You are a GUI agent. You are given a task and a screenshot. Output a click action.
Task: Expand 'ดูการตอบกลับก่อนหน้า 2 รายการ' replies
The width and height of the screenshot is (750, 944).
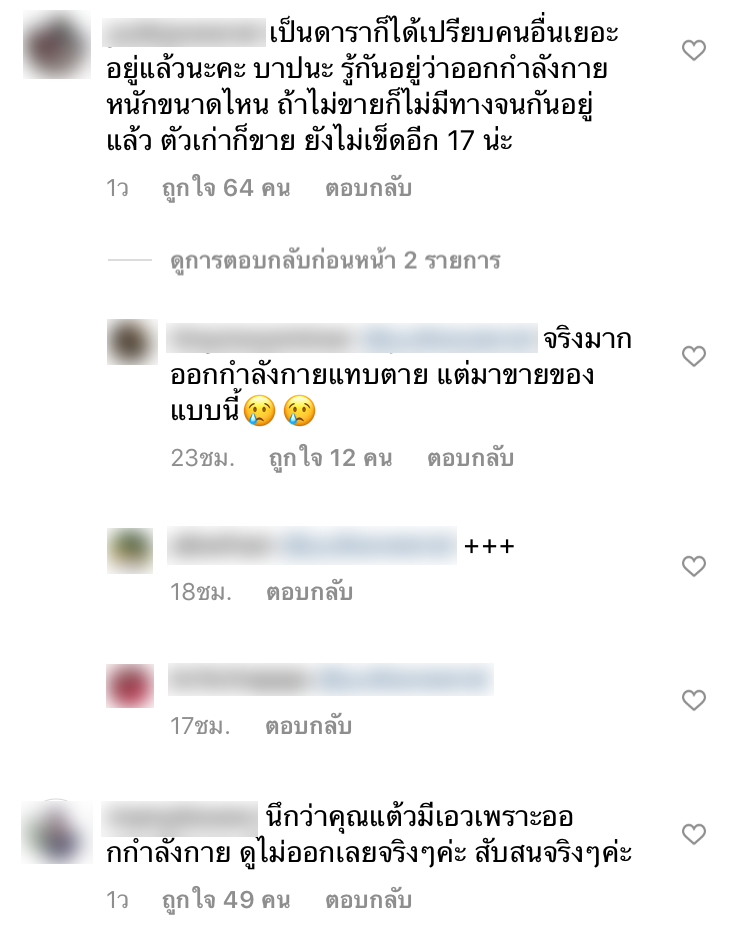point(335,261)
